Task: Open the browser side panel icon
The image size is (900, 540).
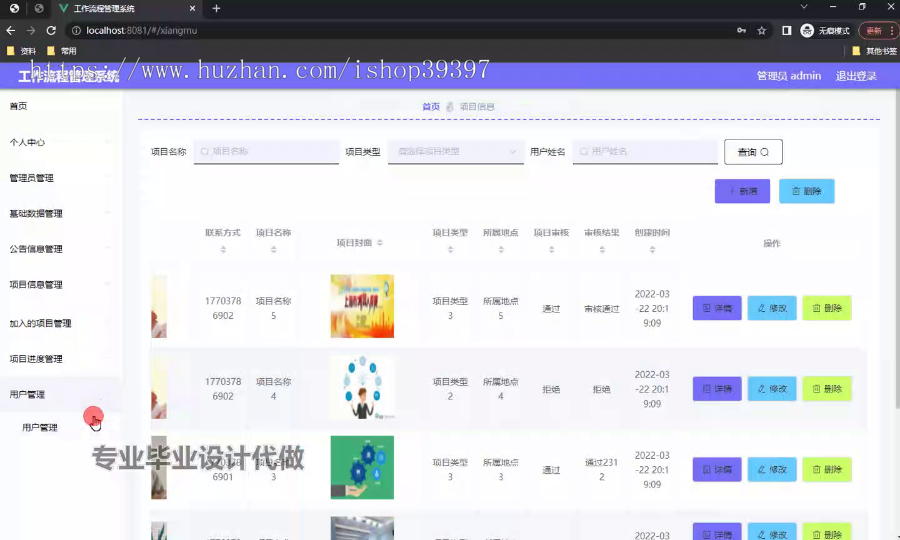Action: [787, 30]
